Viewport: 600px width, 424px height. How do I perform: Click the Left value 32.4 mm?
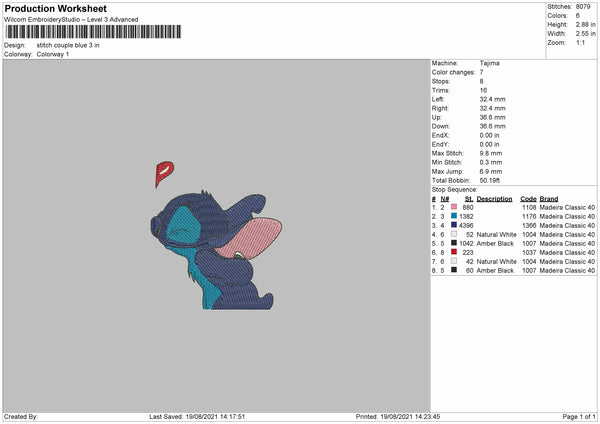point(492,99)
